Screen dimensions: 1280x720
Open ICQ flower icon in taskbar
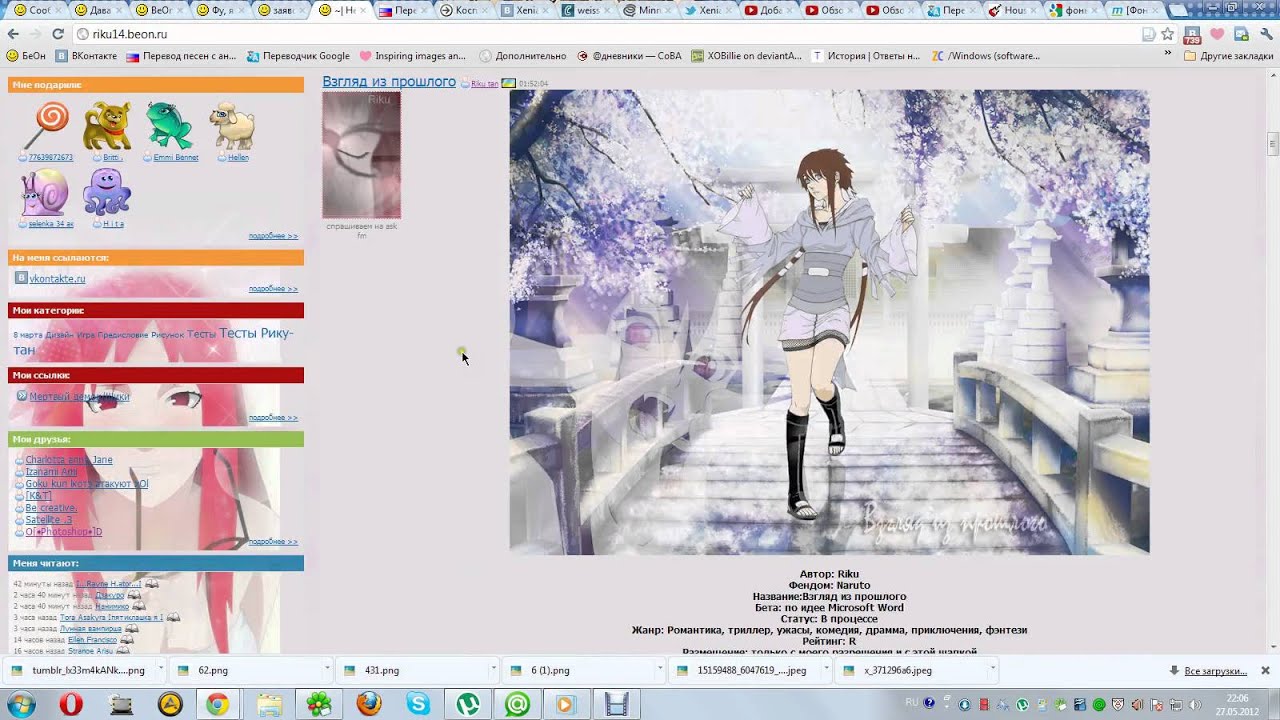pyautogui.click(x=319, y=704)
